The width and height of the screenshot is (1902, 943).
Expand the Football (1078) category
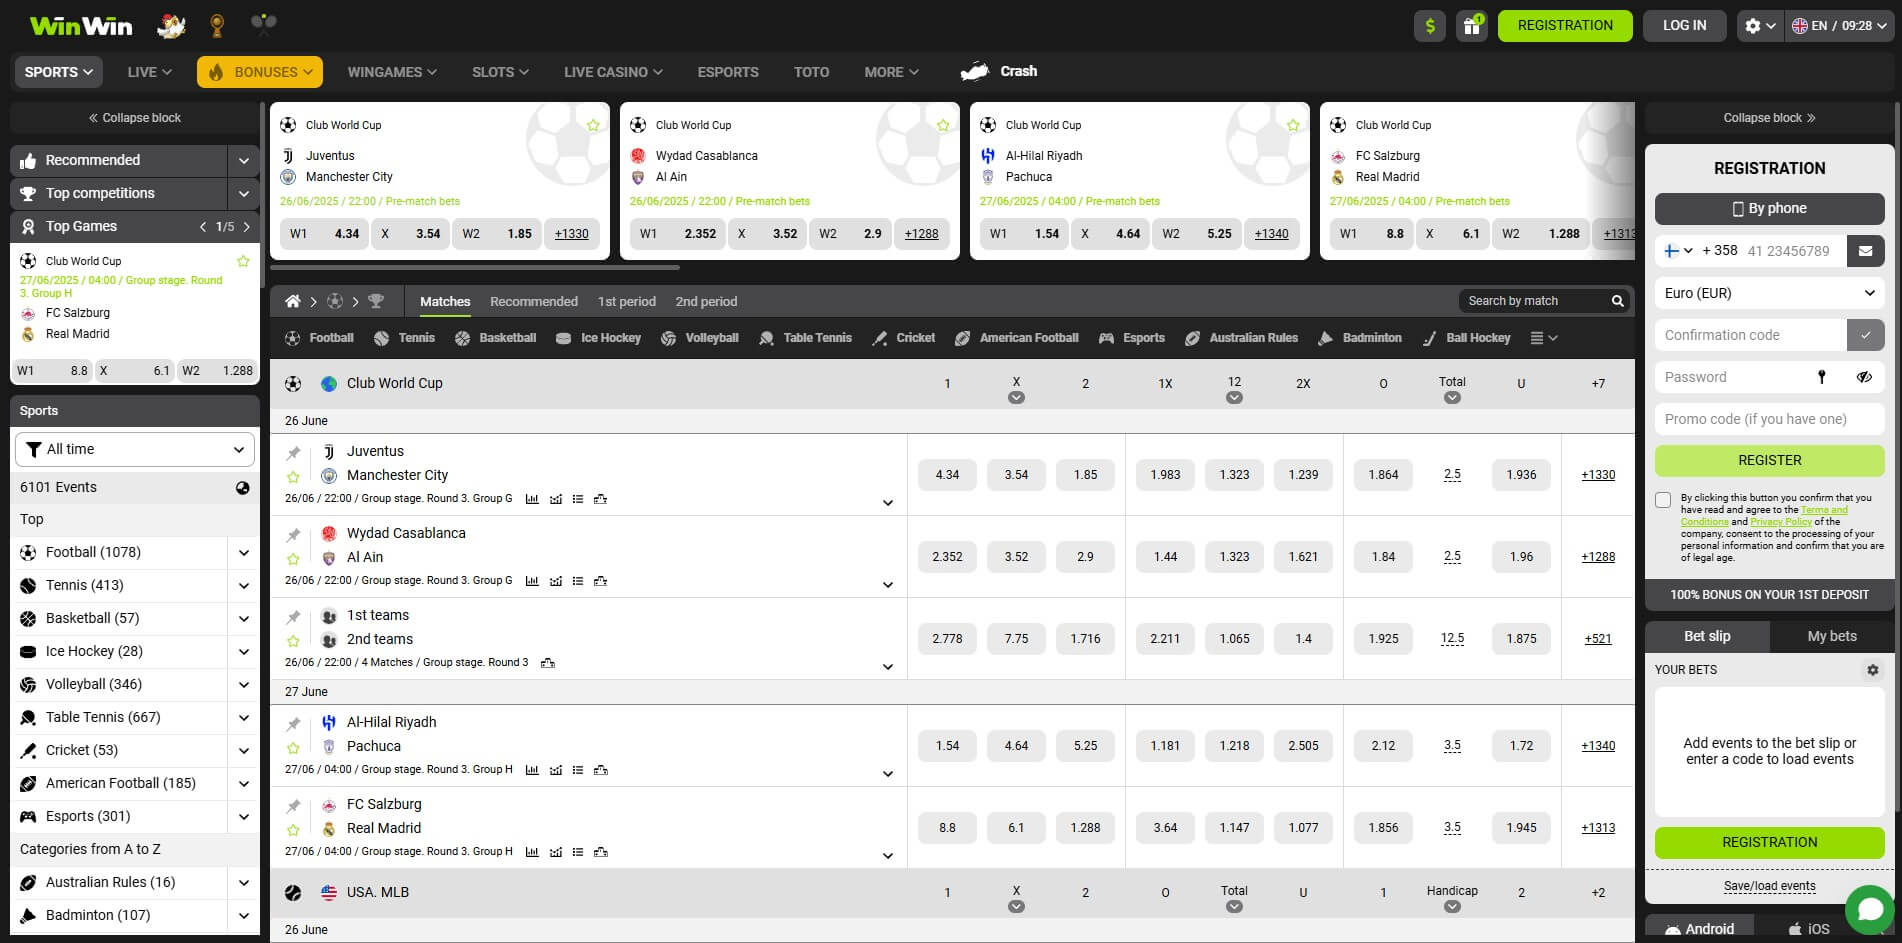tap(243, 552)
